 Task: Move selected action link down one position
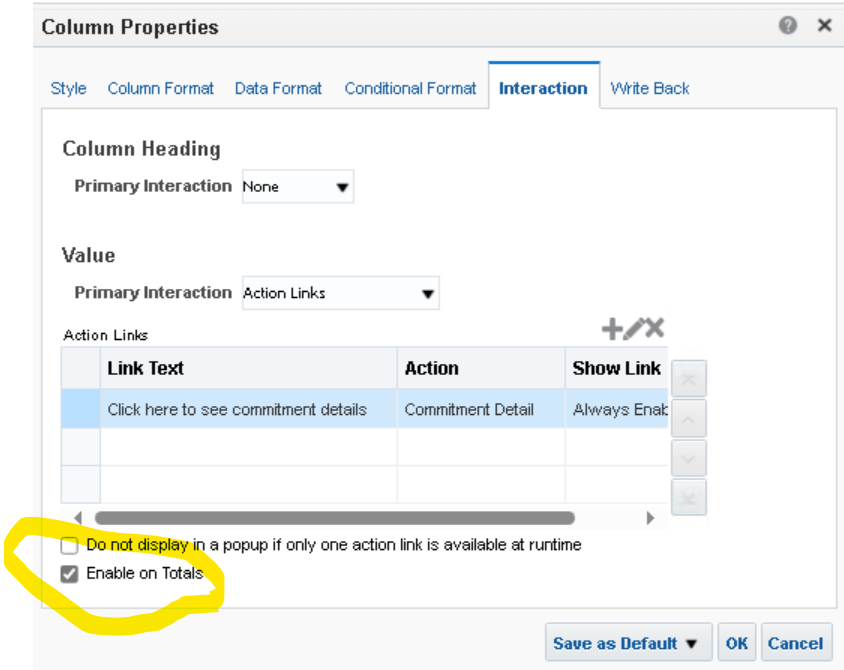(688, 459)
